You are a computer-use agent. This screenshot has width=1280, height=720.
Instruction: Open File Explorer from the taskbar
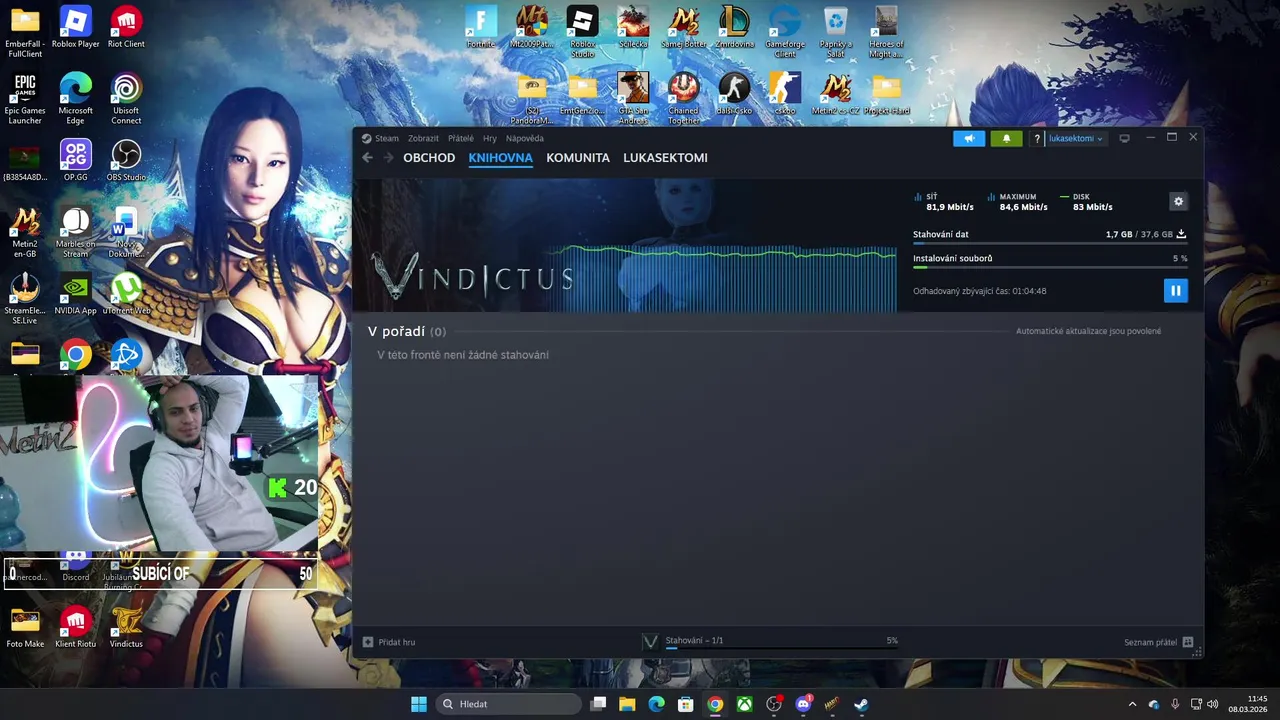[627, 704]
